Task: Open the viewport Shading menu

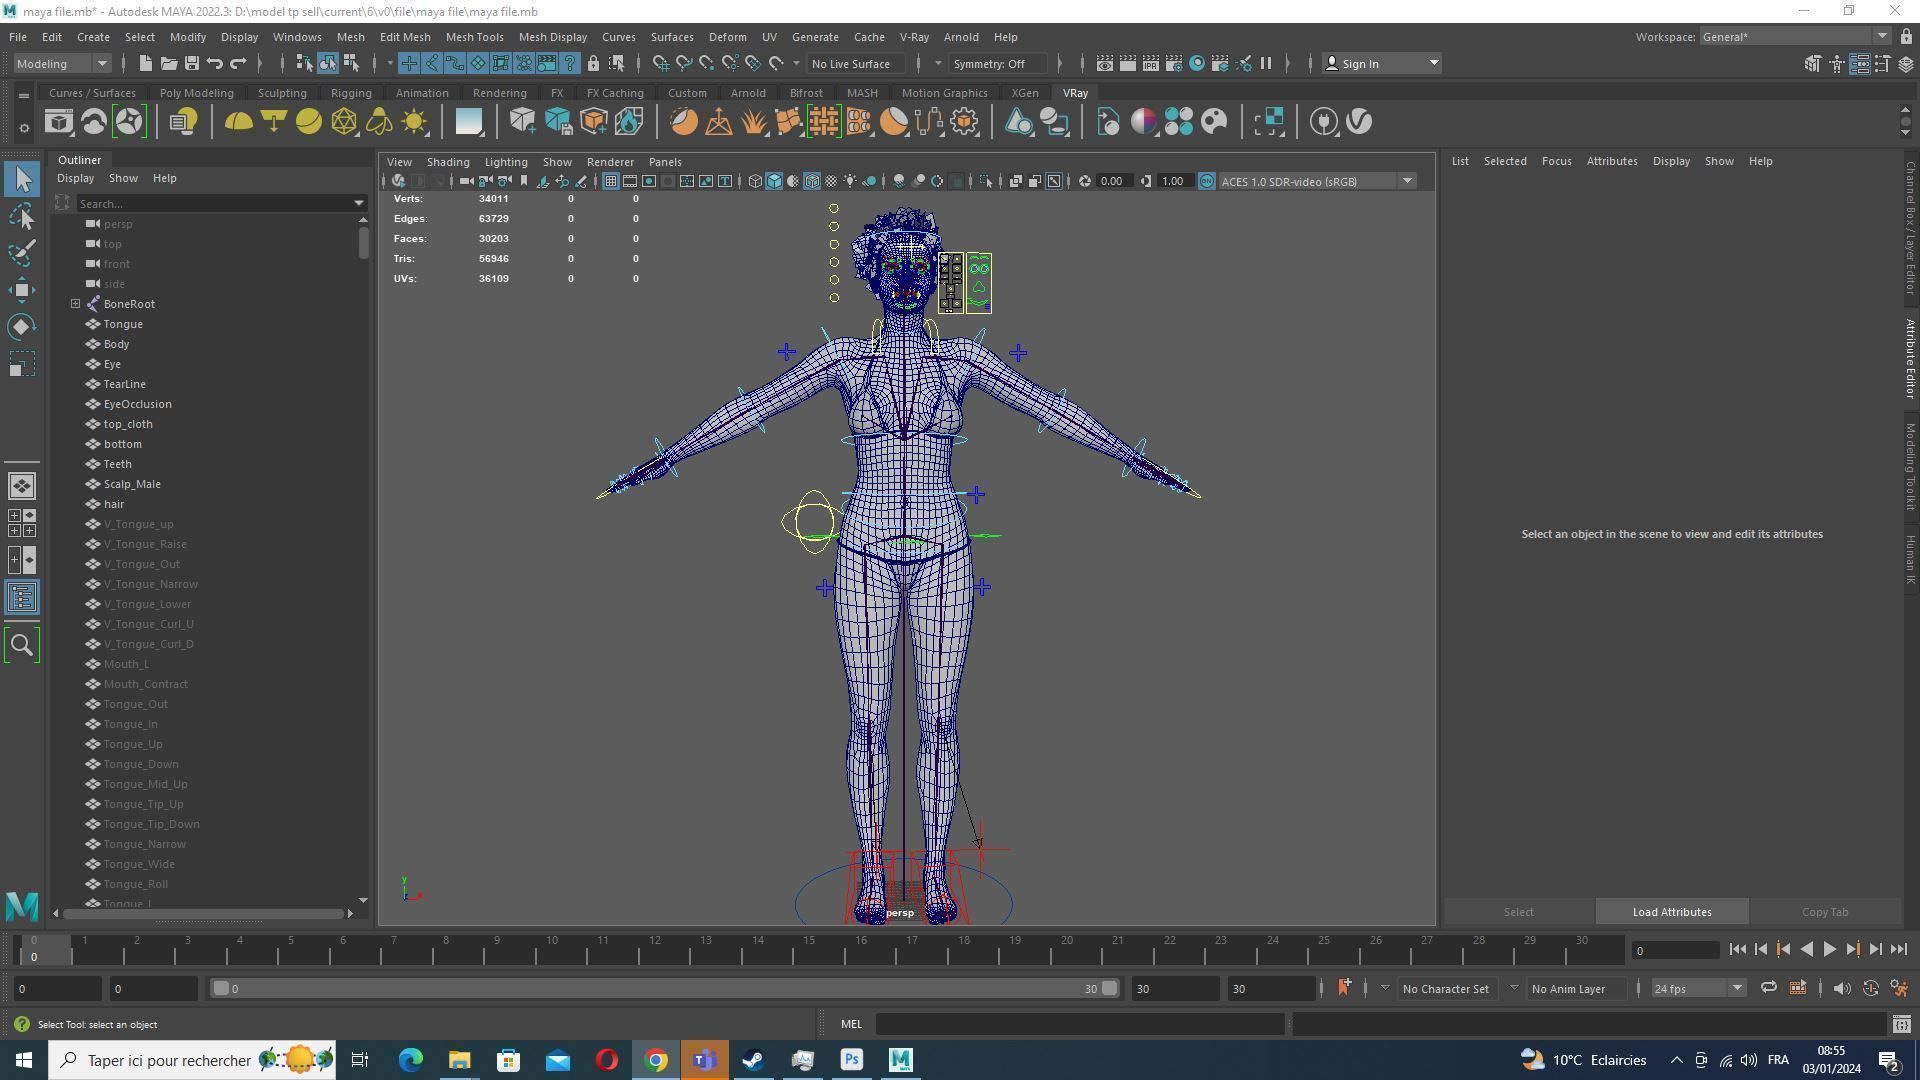Action: [447, 162]
